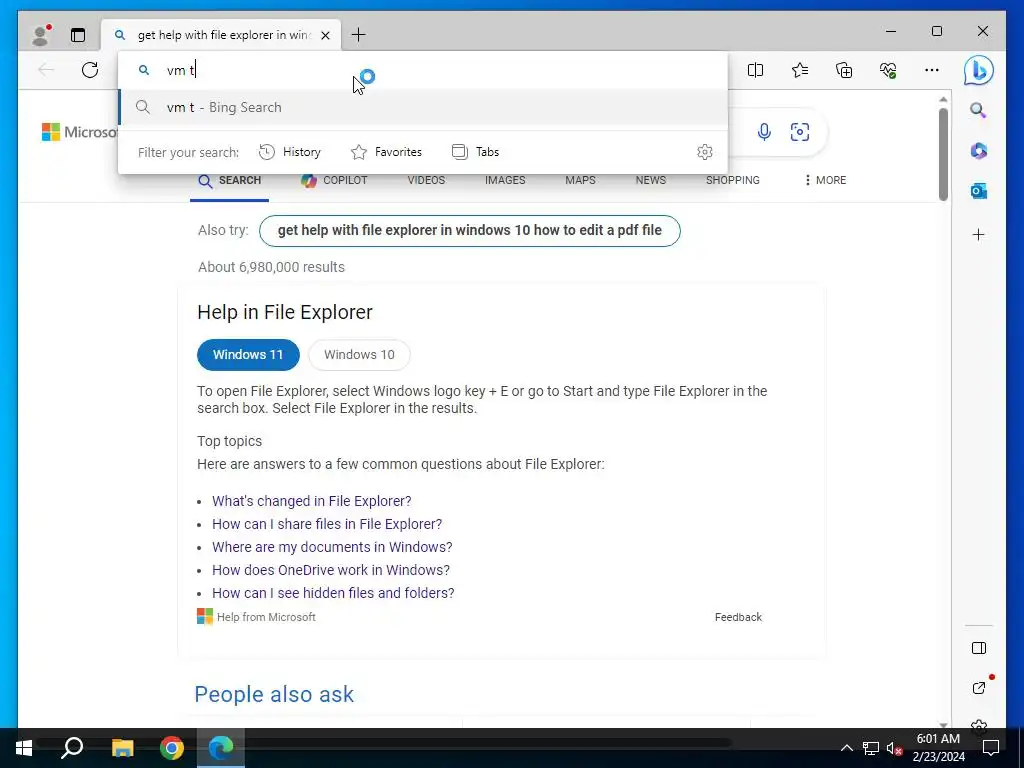Click 'About 6,980,000 results' text

271,267
